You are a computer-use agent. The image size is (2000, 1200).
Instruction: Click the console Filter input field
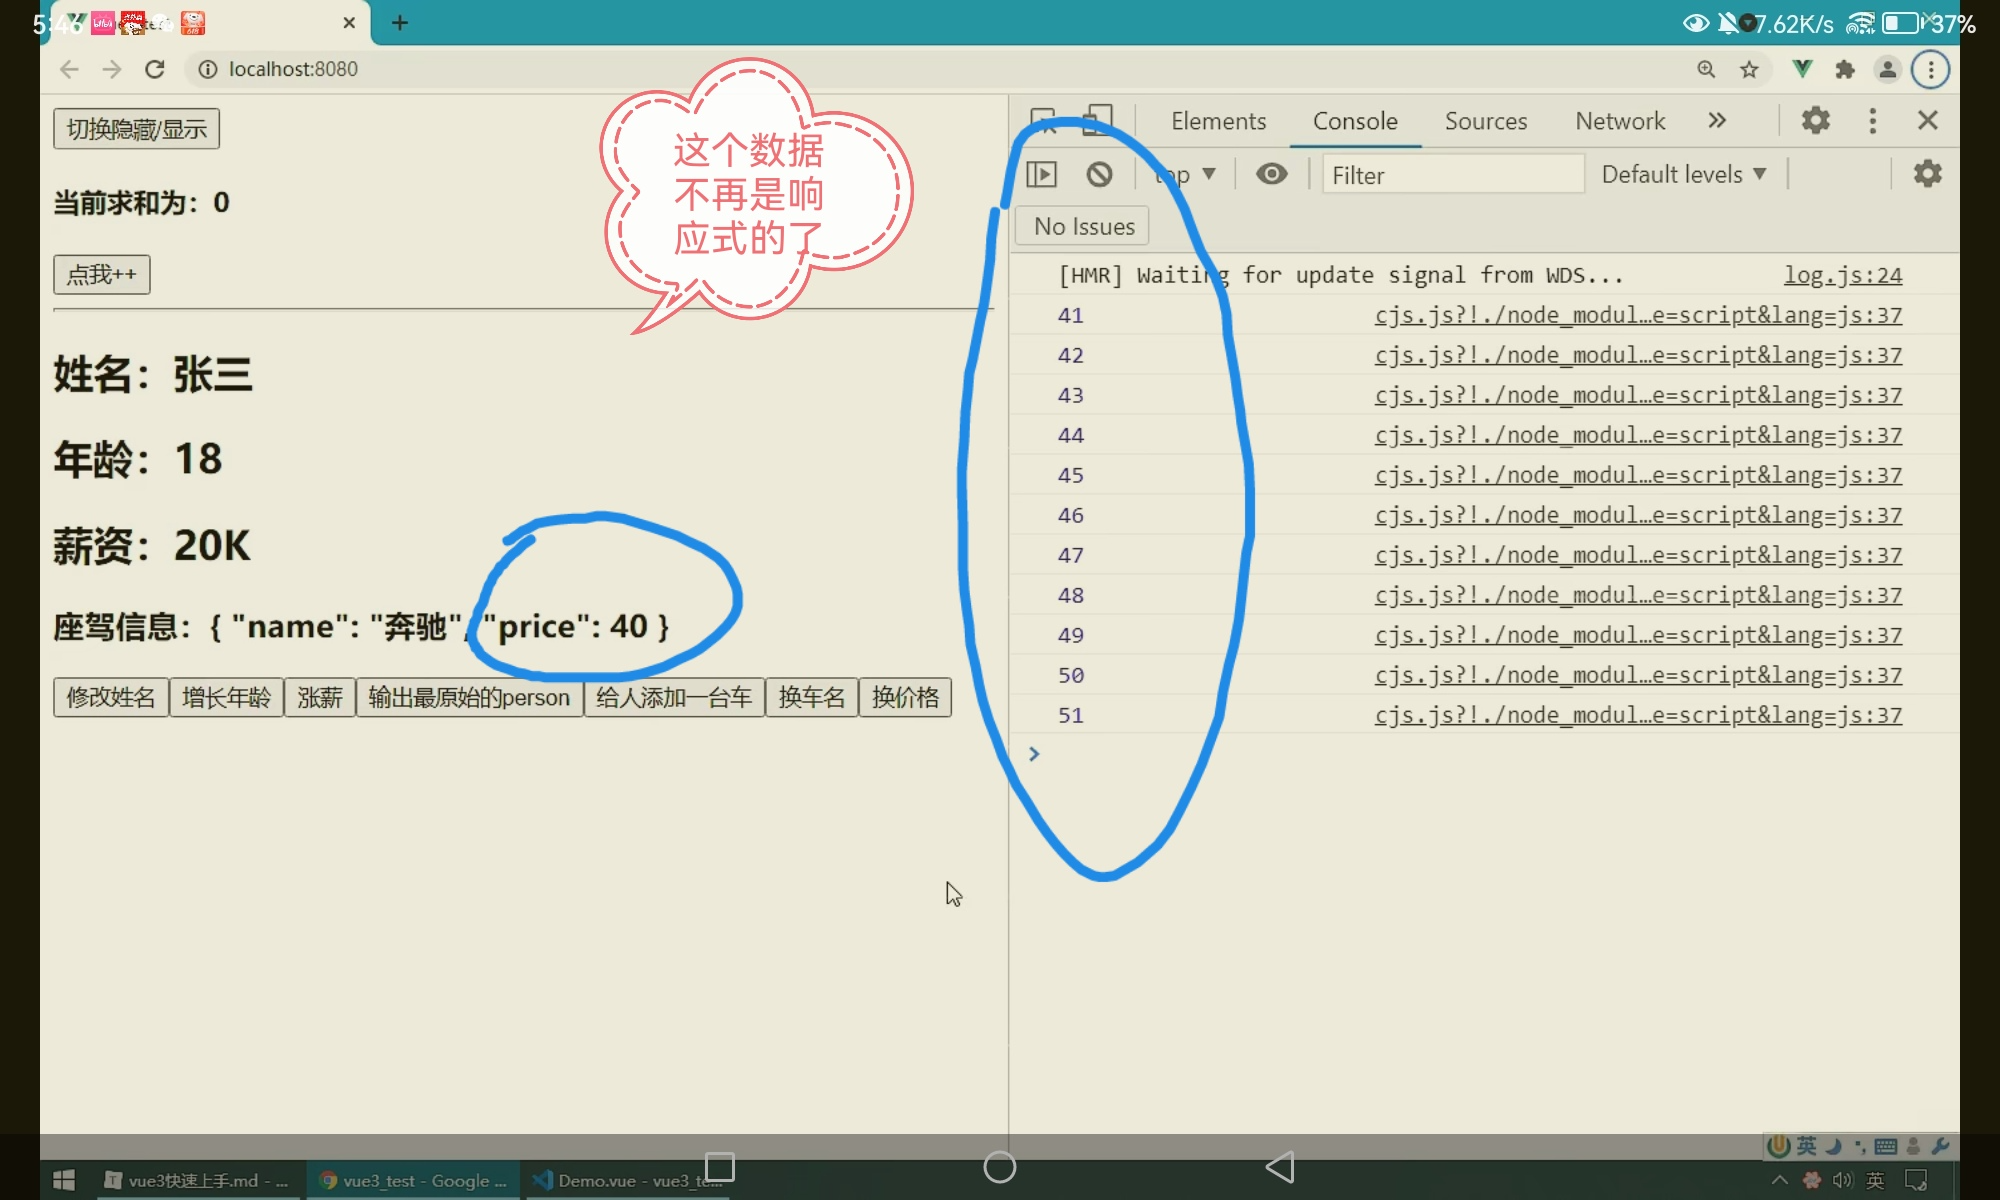tap(1452, 175)
